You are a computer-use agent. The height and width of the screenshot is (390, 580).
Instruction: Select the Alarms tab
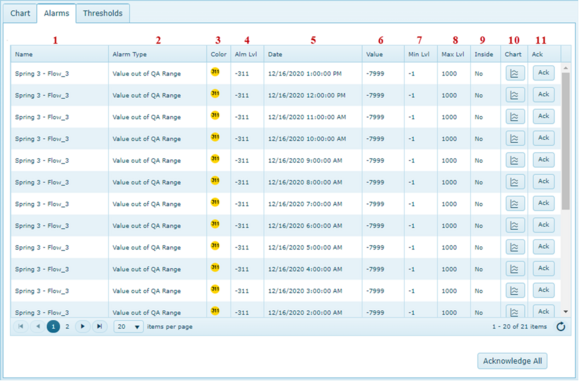point(56,13)
